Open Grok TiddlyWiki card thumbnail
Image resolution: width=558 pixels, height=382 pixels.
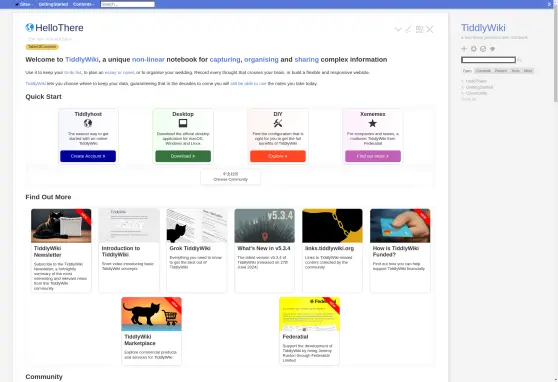coord(197,226)
